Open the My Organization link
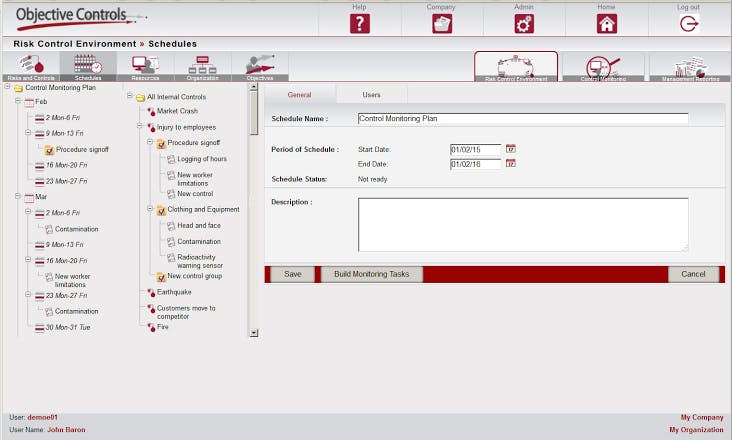The image size is (732, 440). (696, 430)
